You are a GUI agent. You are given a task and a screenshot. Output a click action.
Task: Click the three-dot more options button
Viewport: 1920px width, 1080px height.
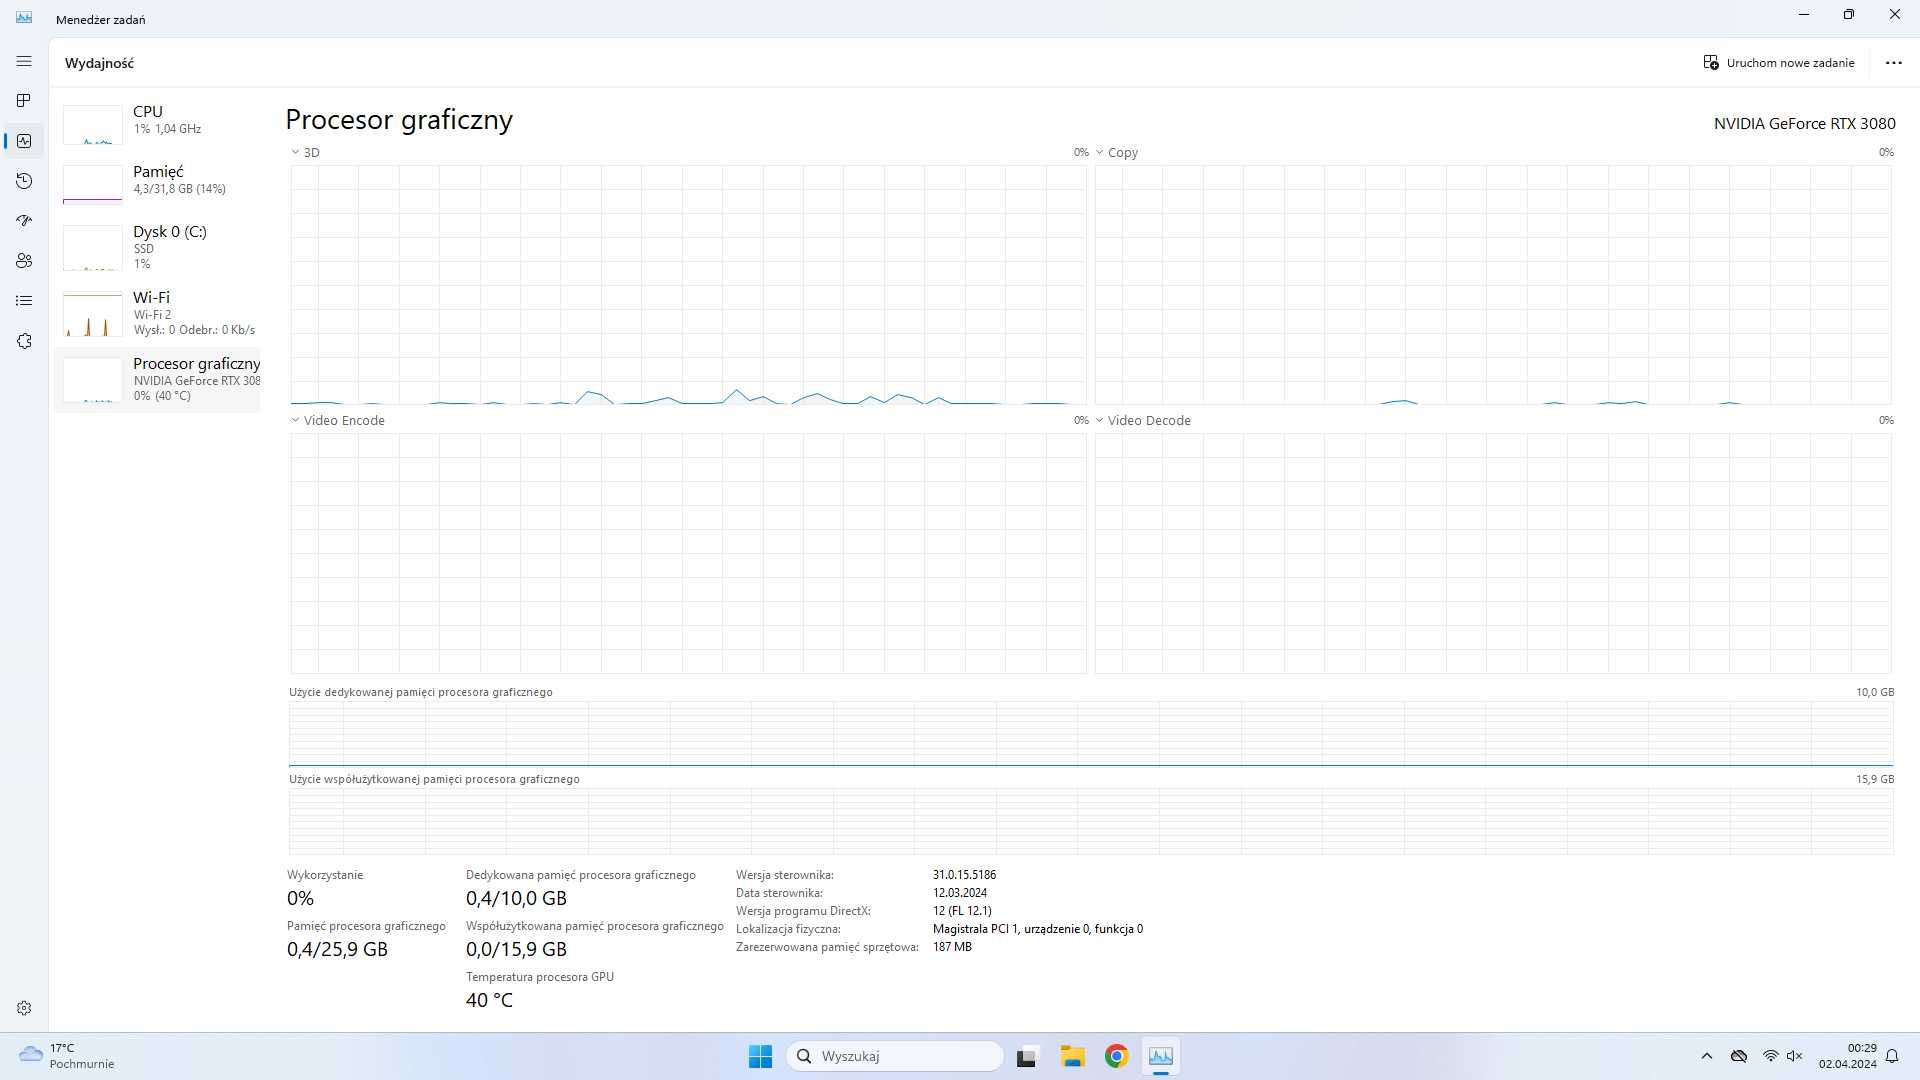click(1893, 62)
